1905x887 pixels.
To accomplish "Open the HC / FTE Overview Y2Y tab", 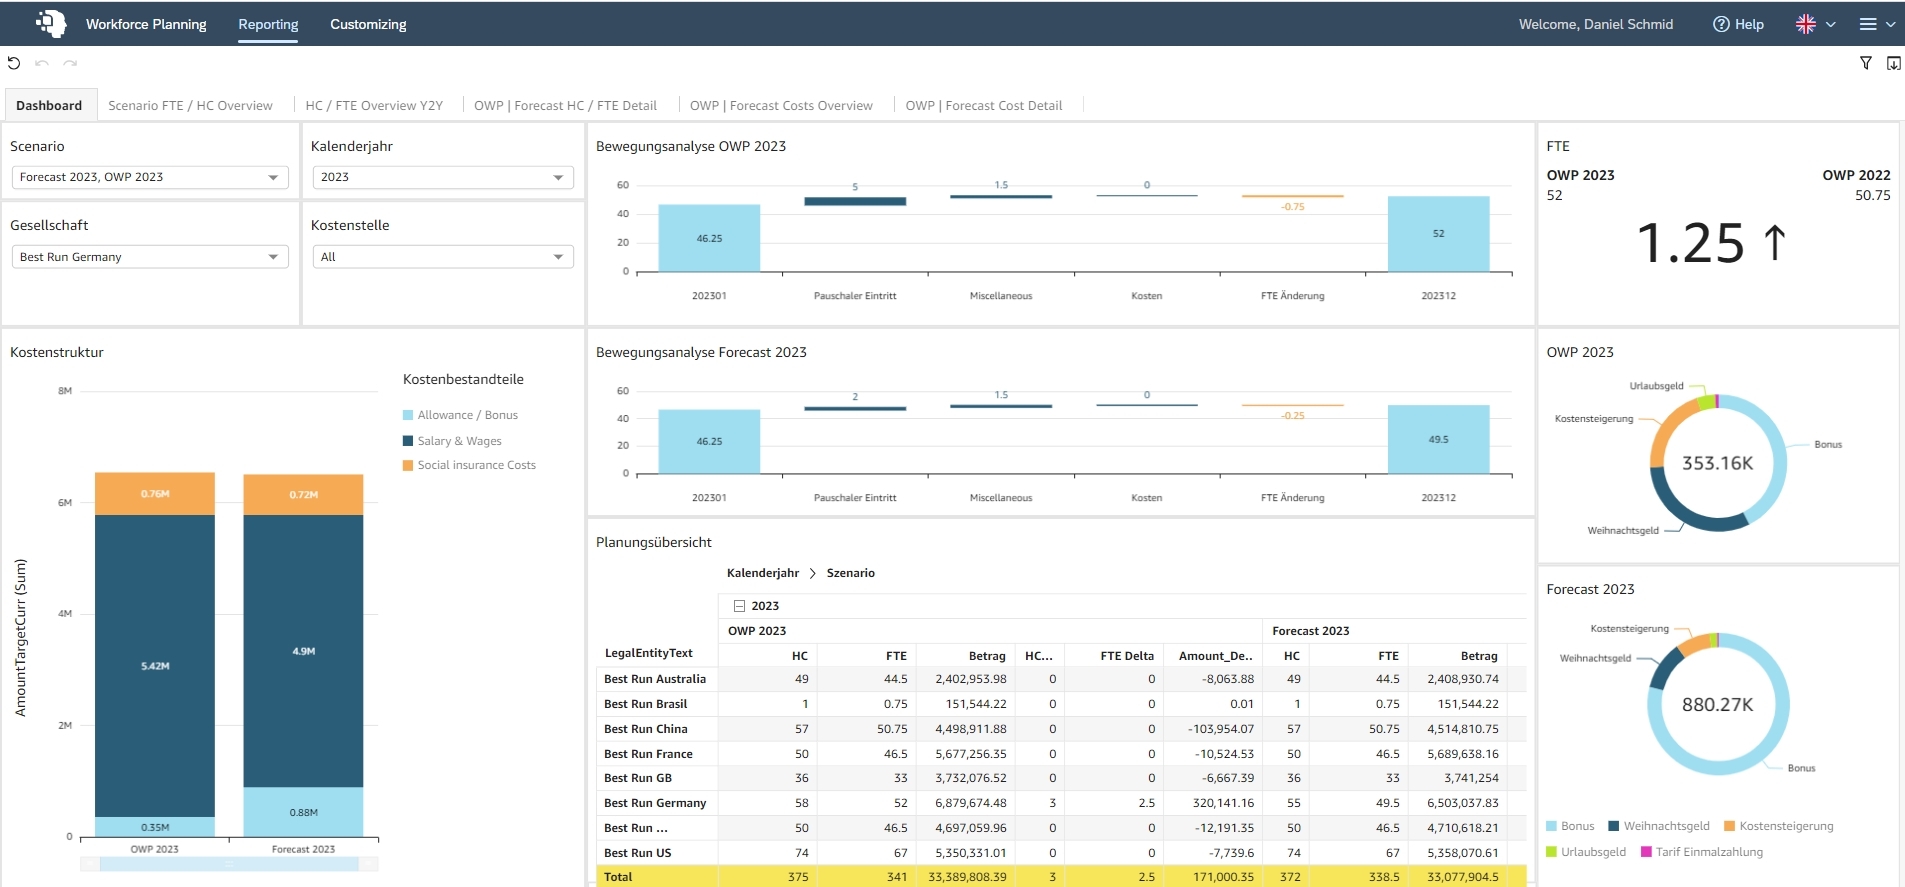I will [374, 105].
